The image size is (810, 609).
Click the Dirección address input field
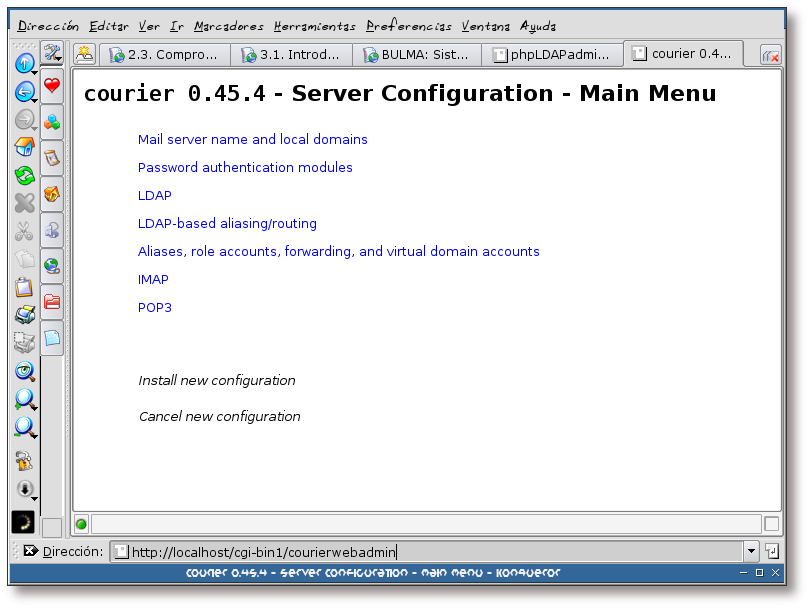430,551
